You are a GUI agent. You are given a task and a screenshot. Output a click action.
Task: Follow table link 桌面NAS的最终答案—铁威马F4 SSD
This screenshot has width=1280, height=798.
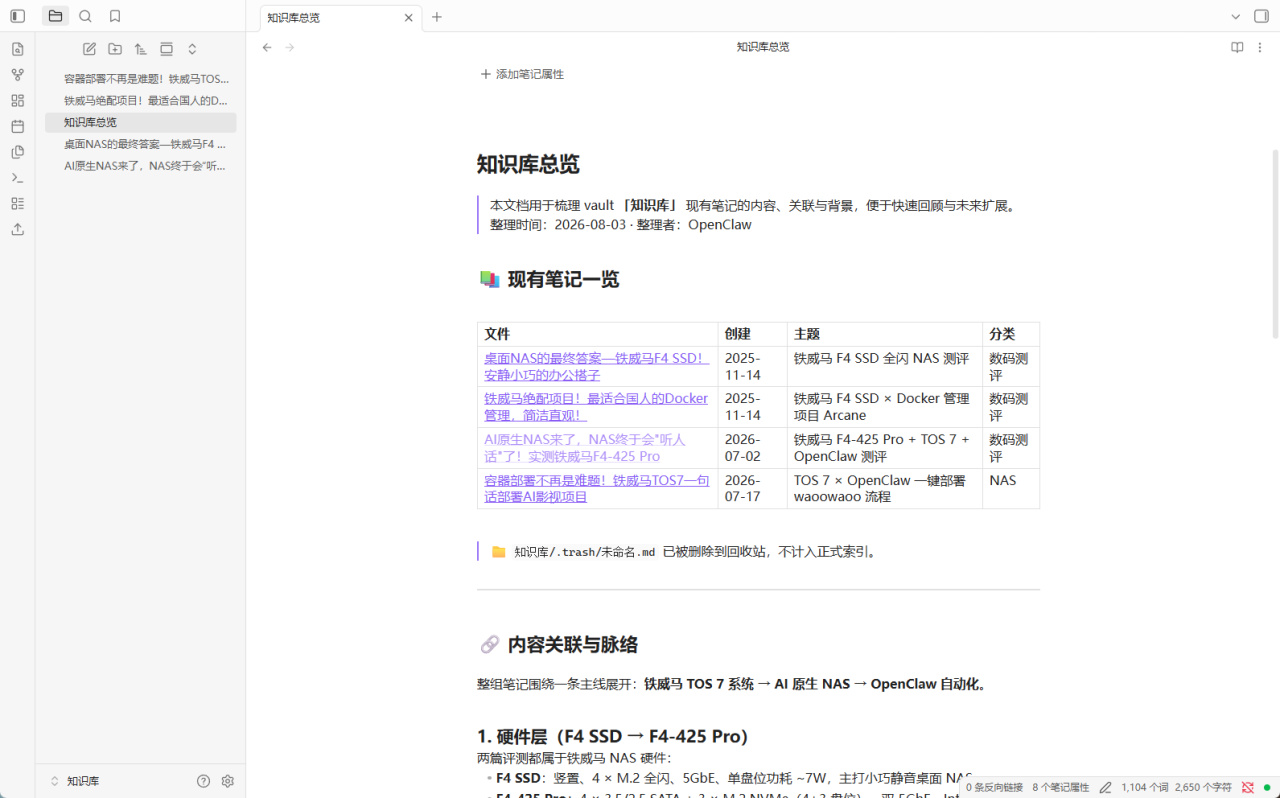pyautogui.click(x=596, y=366)
